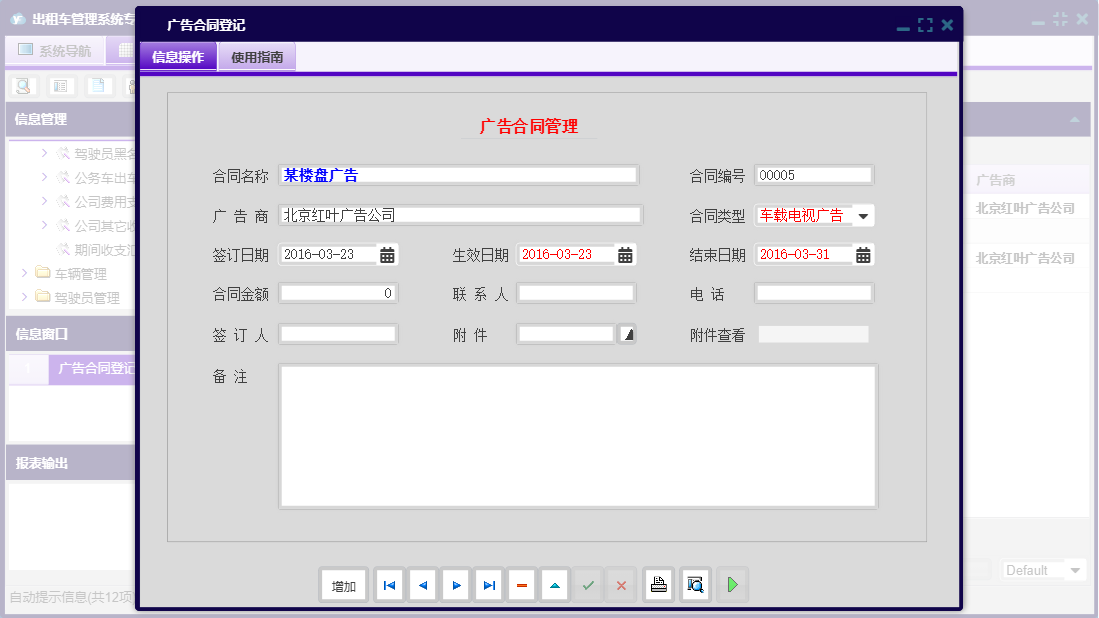Click the green run arrow icon

[x=732, y=585]
